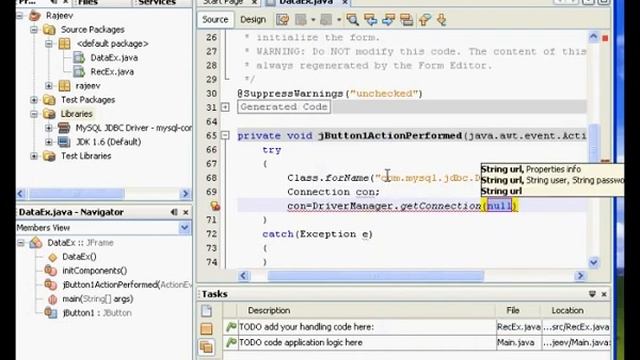This screenshot has height=360, width=640.
Task: Choose the 'String url, Properties info' tooltip entry
Action: (531, 169)
